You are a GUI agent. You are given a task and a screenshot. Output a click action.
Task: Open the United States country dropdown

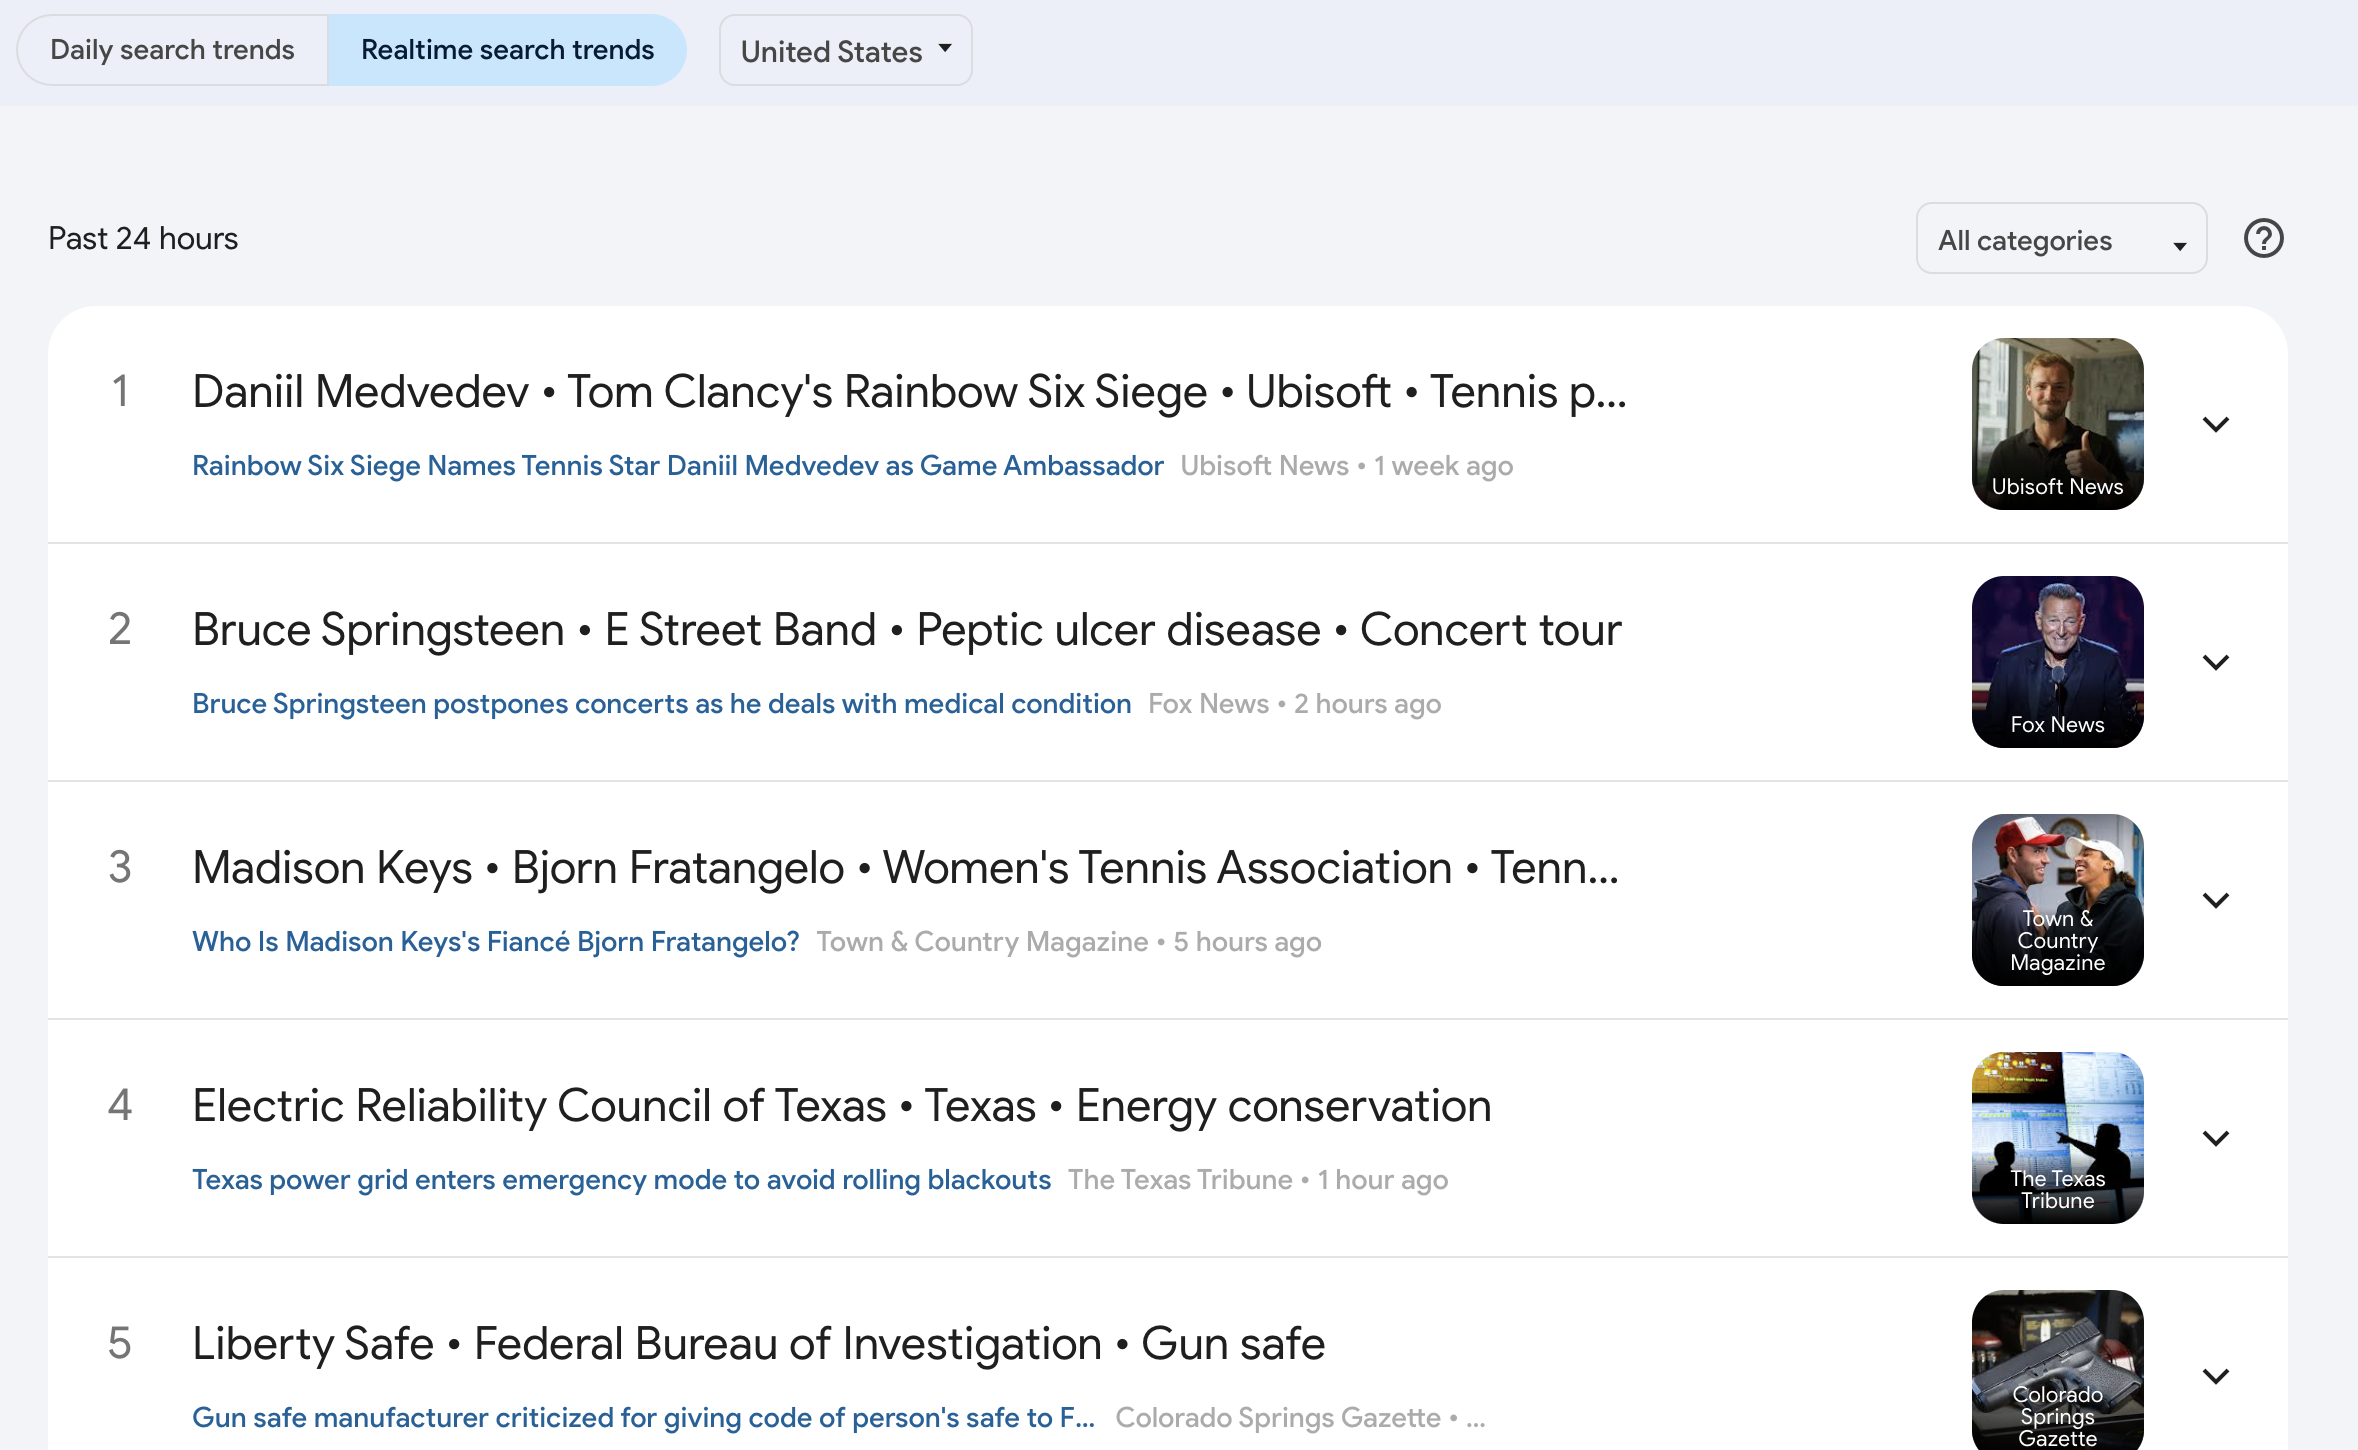point(845,51)
